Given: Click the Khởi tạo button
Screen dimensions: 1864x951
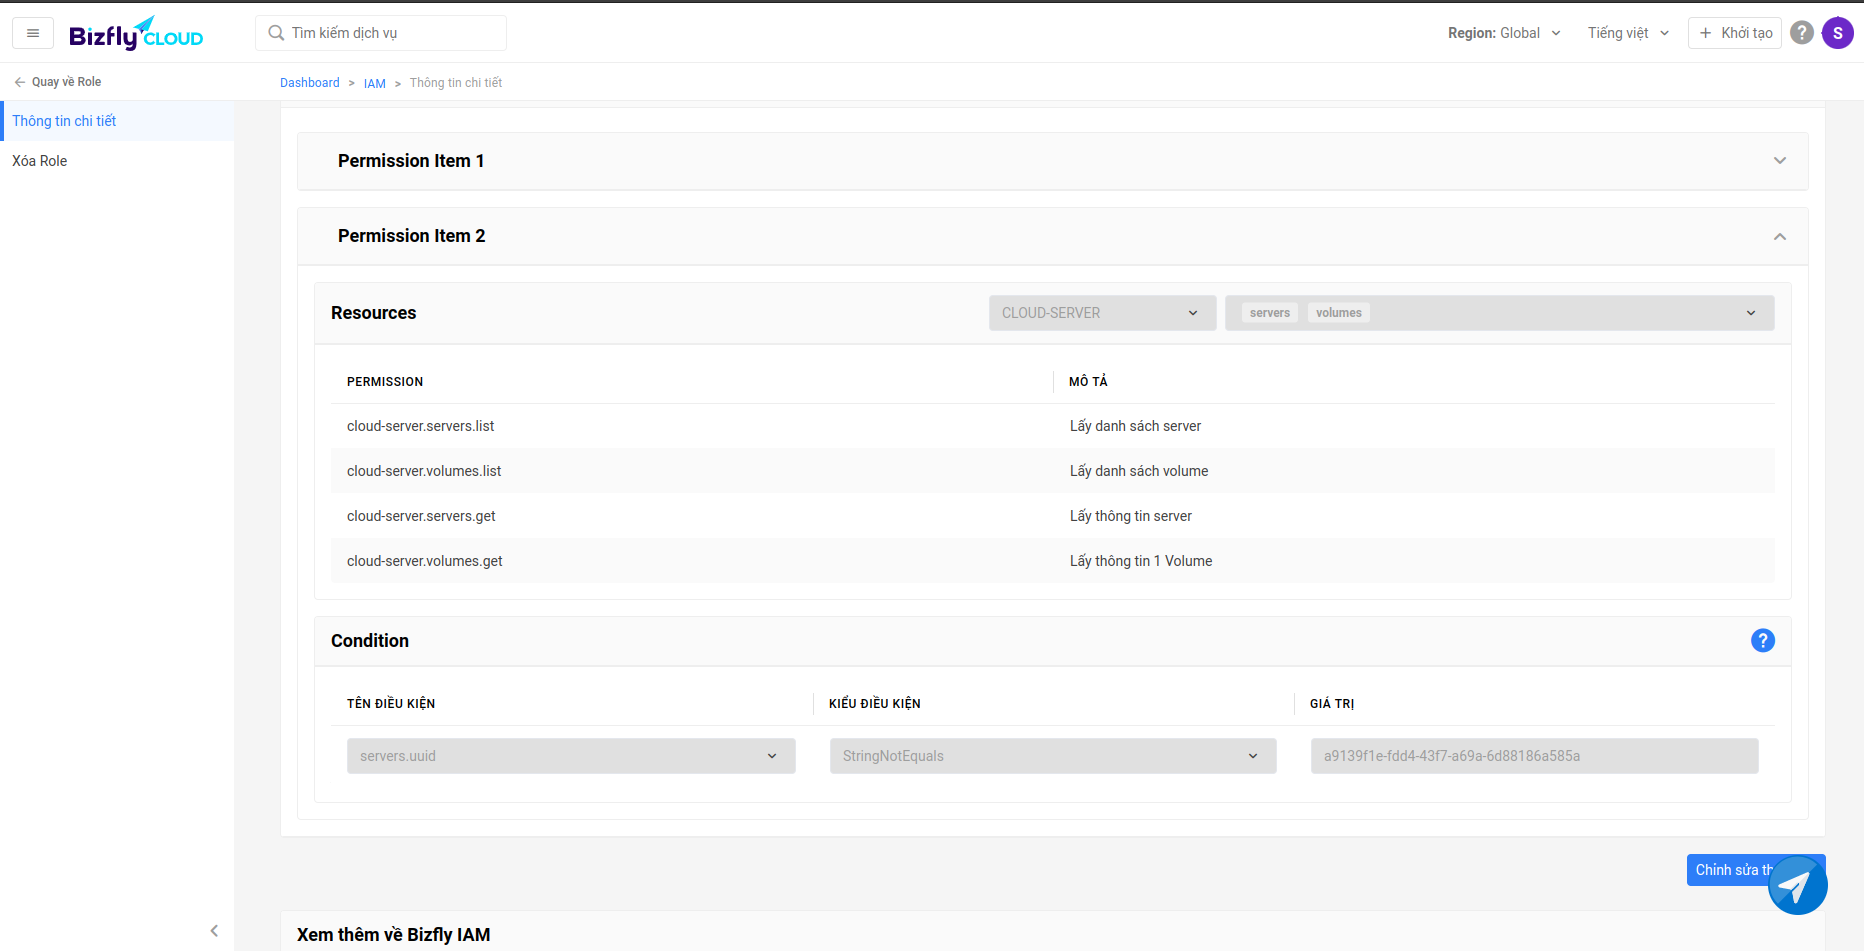Looking at the screenshot, I should pyautogui.click(x=1734, y=33).
